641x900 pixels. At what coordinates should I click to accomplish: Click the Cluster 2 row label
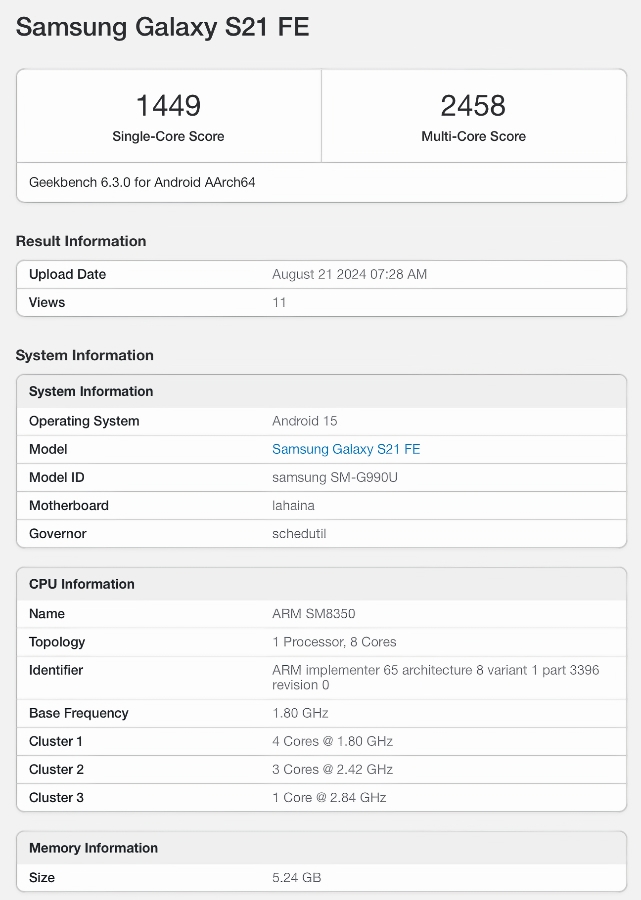[57, 769]
